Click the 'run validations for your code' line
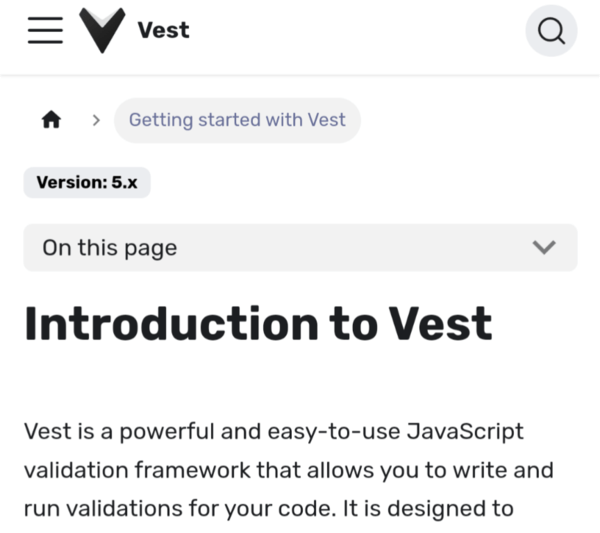The height and width of the screenshot is (533, 600). [164, 507]
